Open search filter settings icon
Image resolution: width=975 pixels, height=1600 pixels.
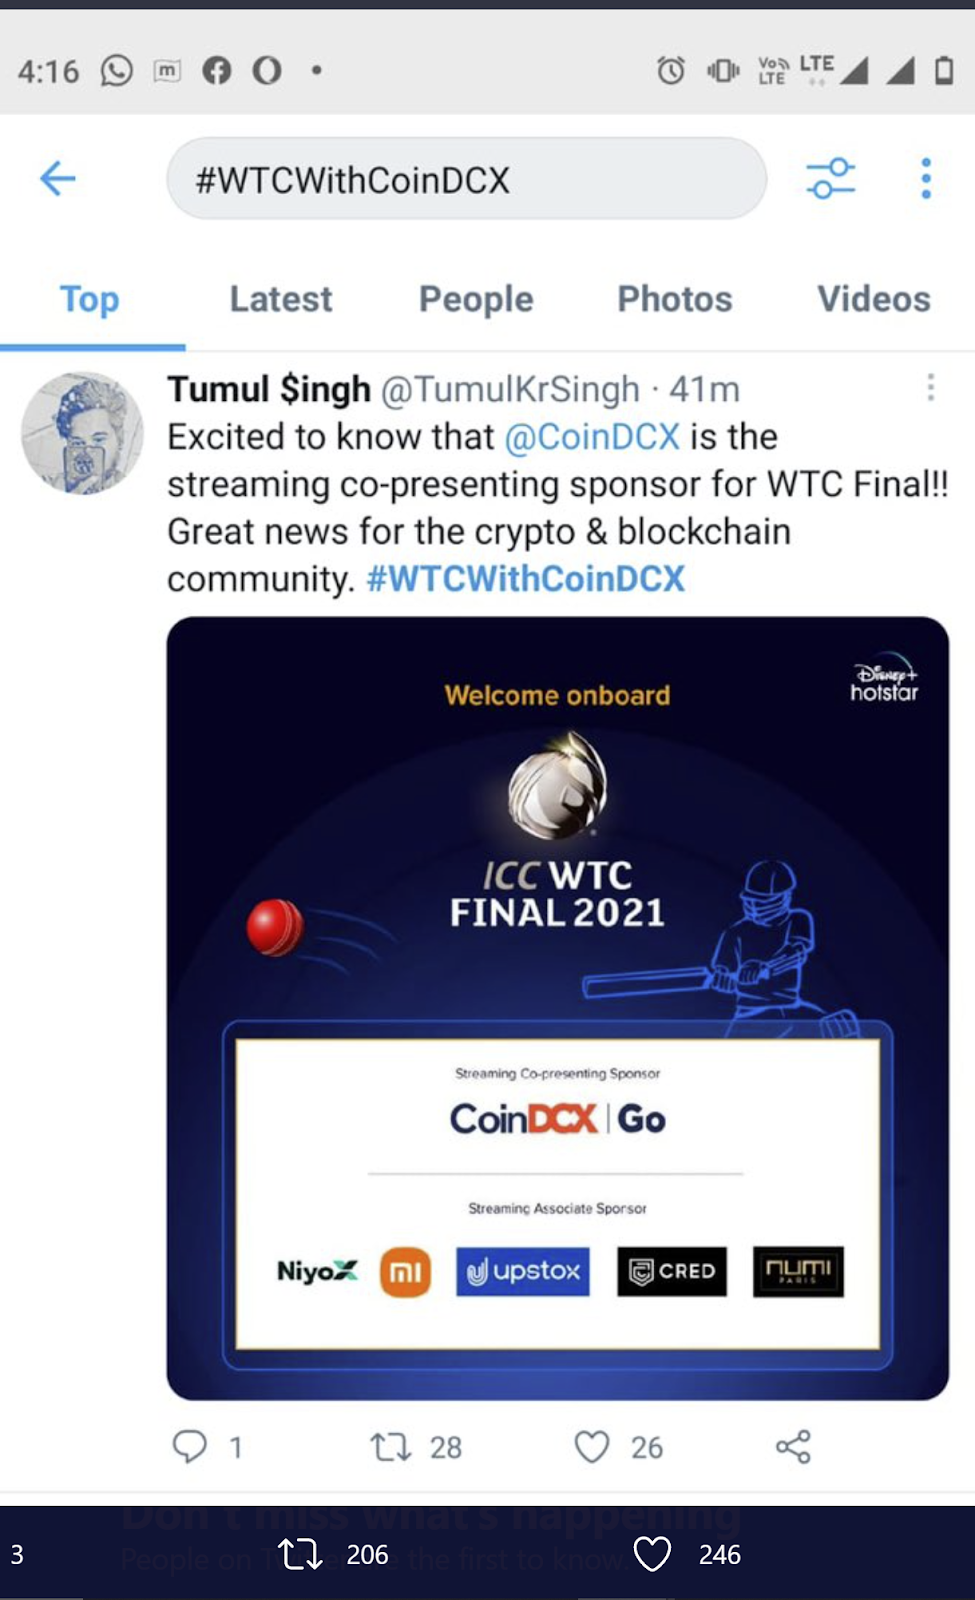(x=830, y=178)
